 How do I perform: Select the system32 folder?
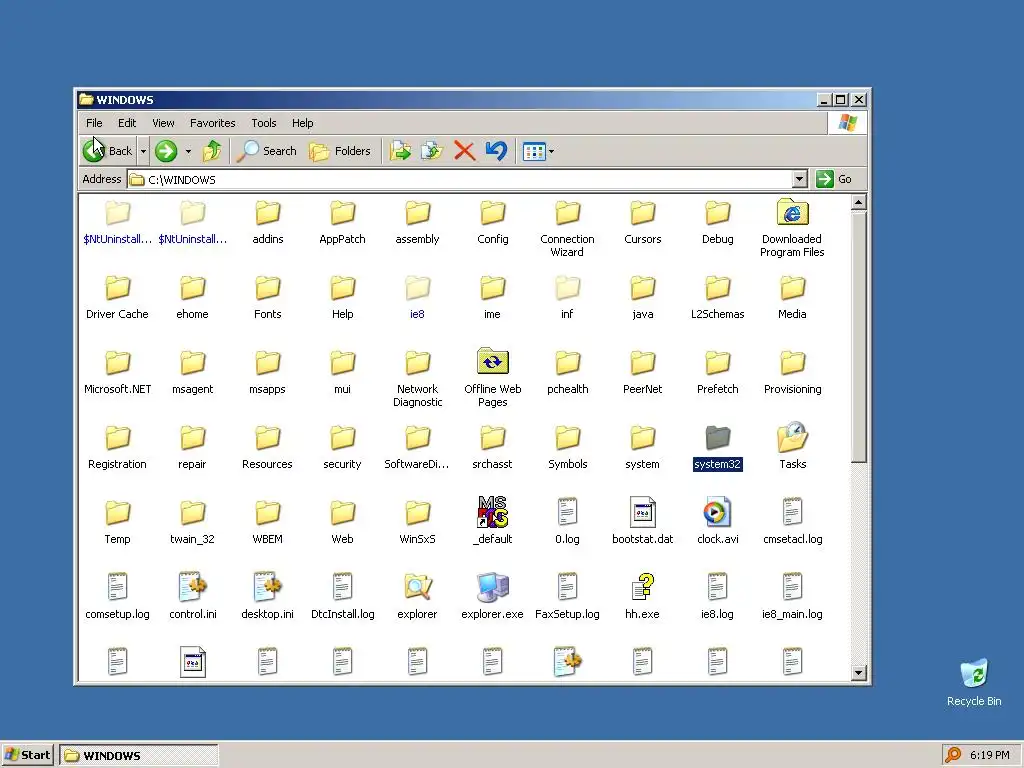[717, 447]
